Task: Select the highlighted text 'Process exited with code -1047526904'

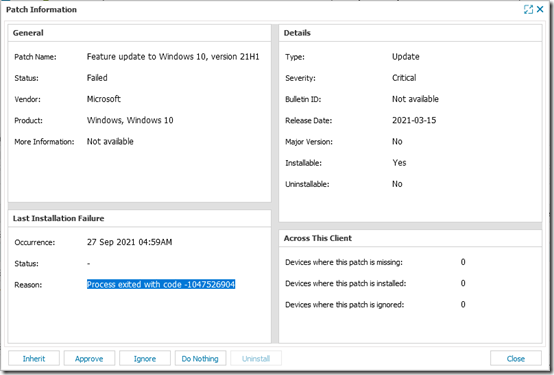Action: [161, 285]
